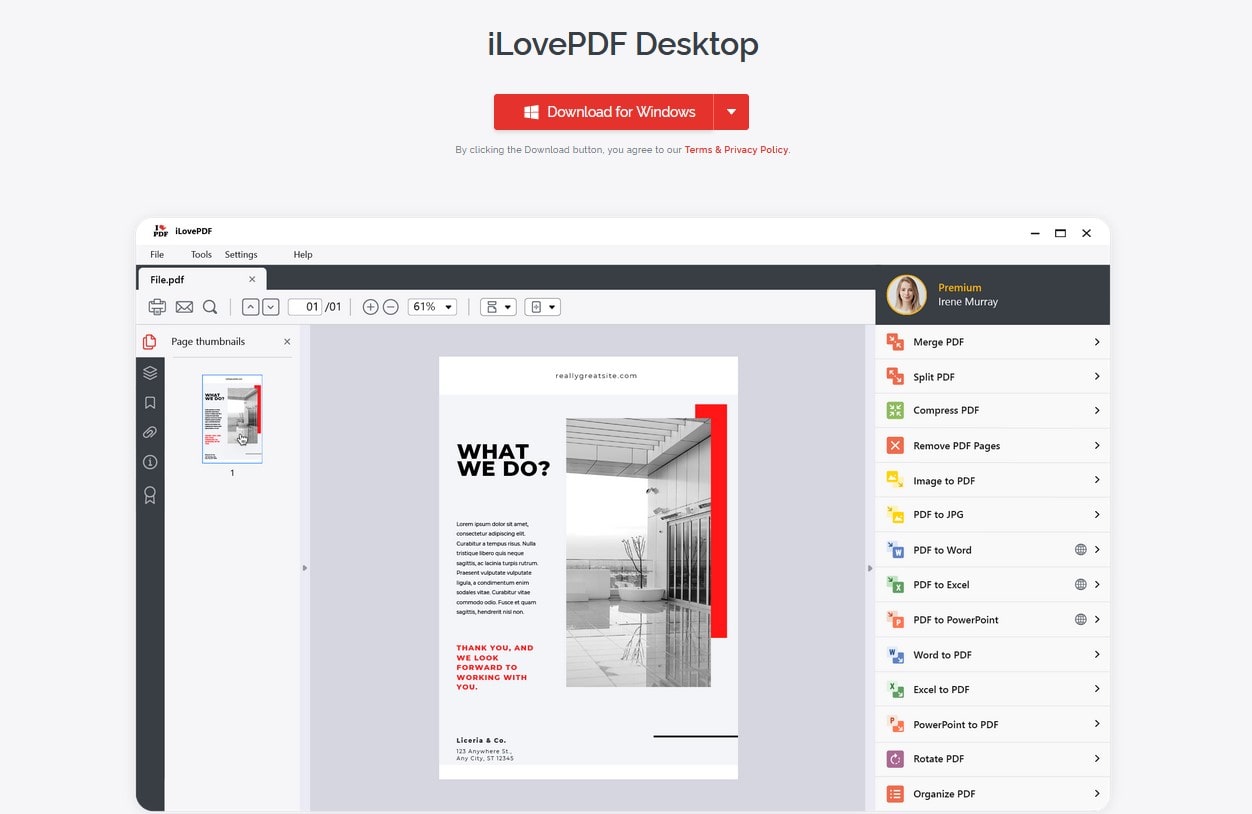Click the PDF to JPG icon

[895, 515]
